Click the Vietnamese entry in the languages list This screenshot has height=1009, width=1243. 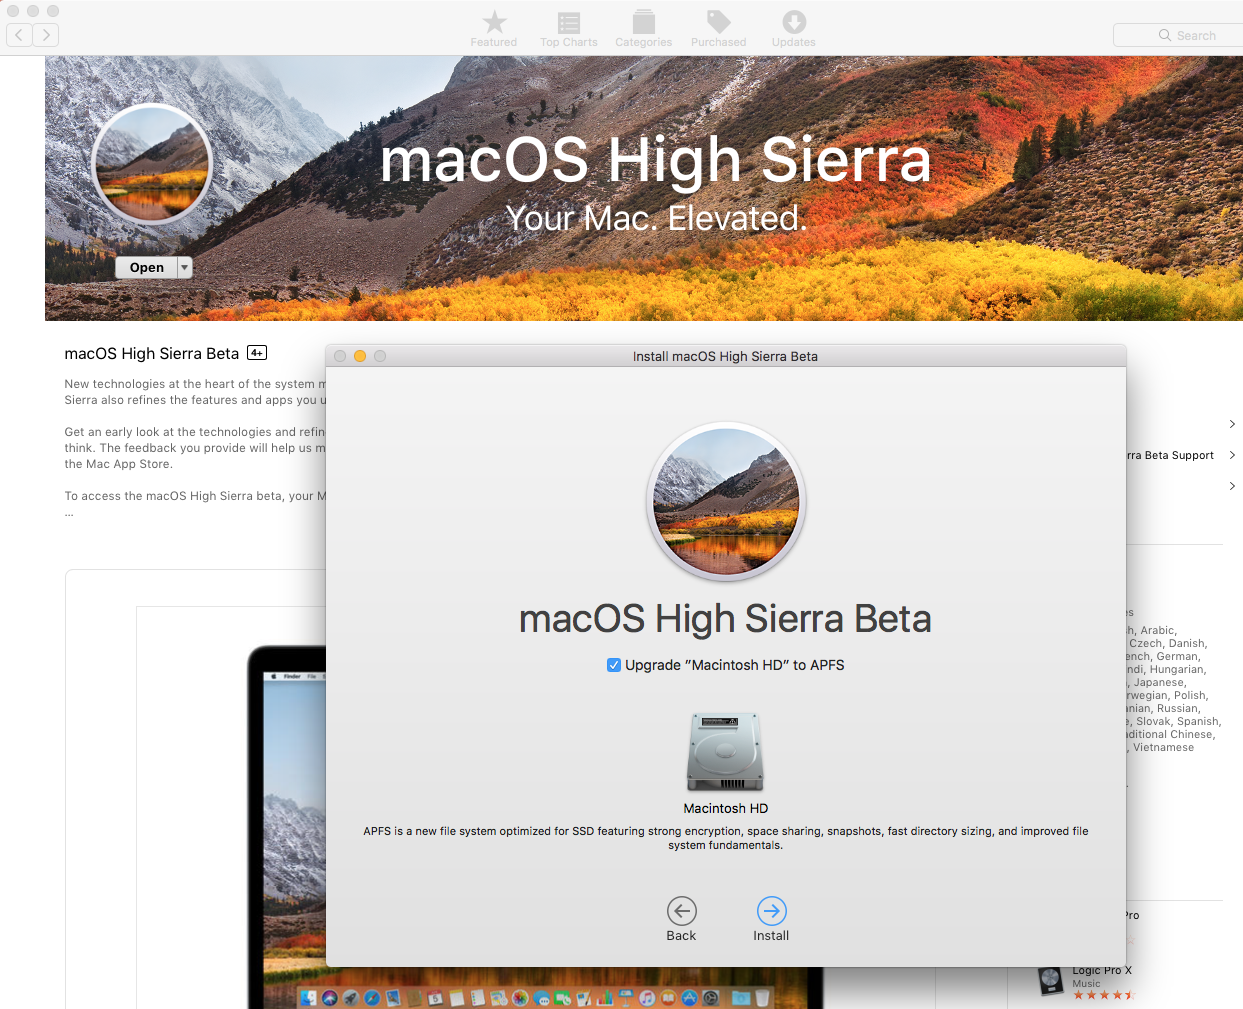(1163, 747)
